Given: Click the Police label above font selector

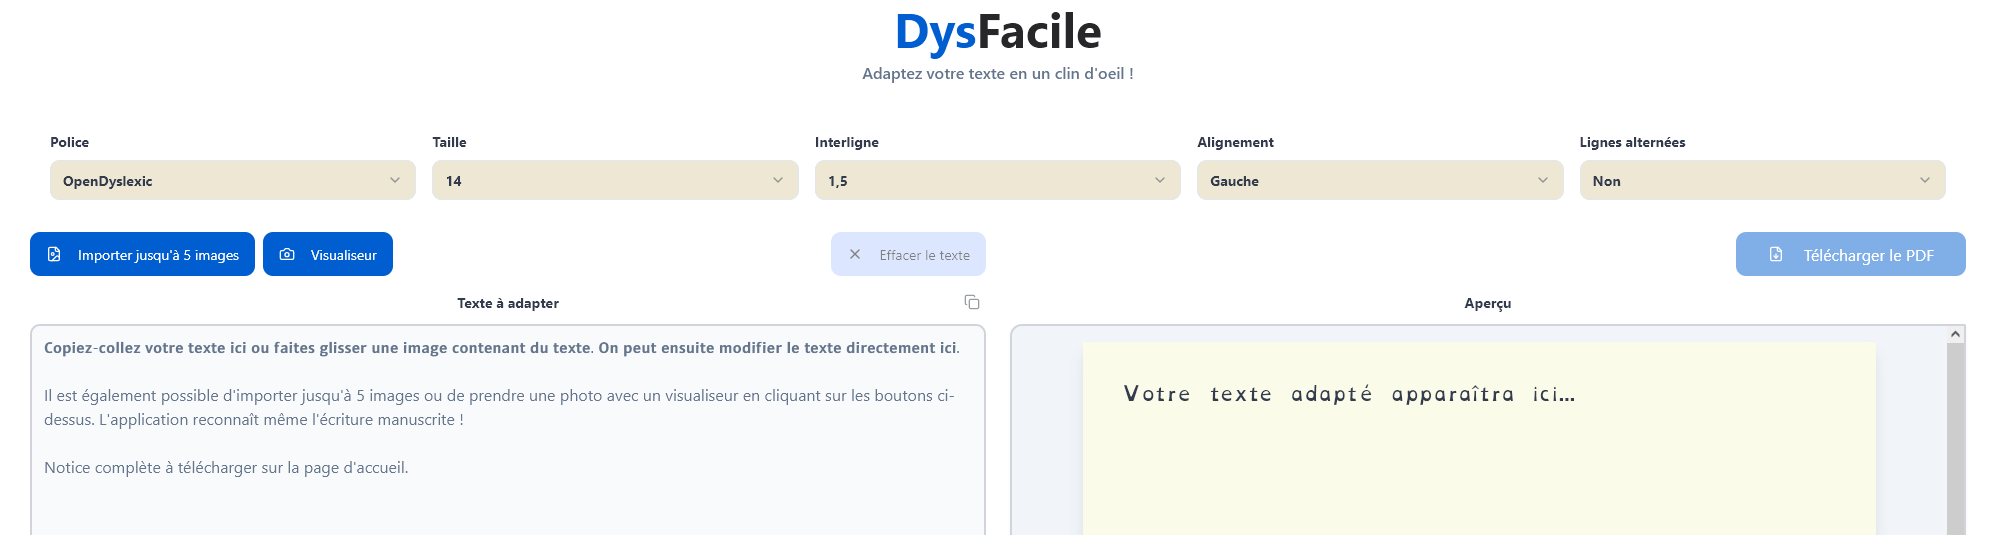Looking at the screenshot, I should (70, 142).
